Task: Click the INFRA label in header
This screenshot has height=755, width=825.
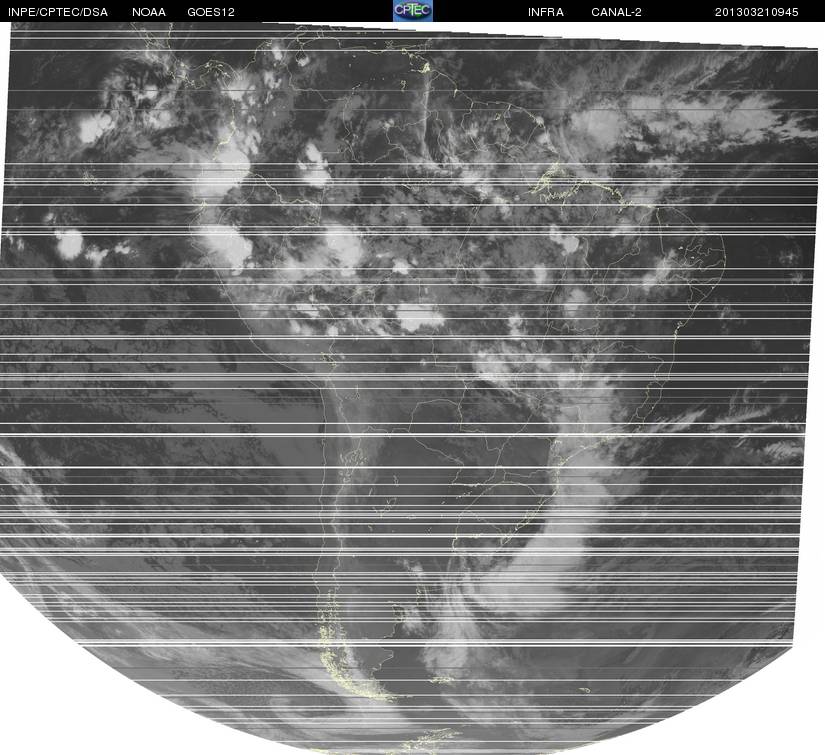Action: tap(546, 12)
